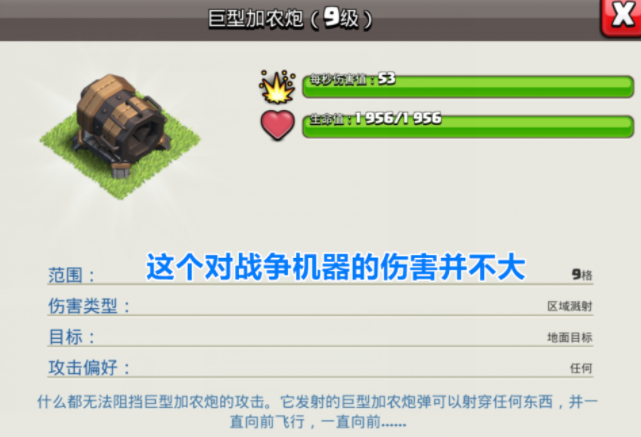Click the 巨型加农炮 title text

[x=256, y=19]
